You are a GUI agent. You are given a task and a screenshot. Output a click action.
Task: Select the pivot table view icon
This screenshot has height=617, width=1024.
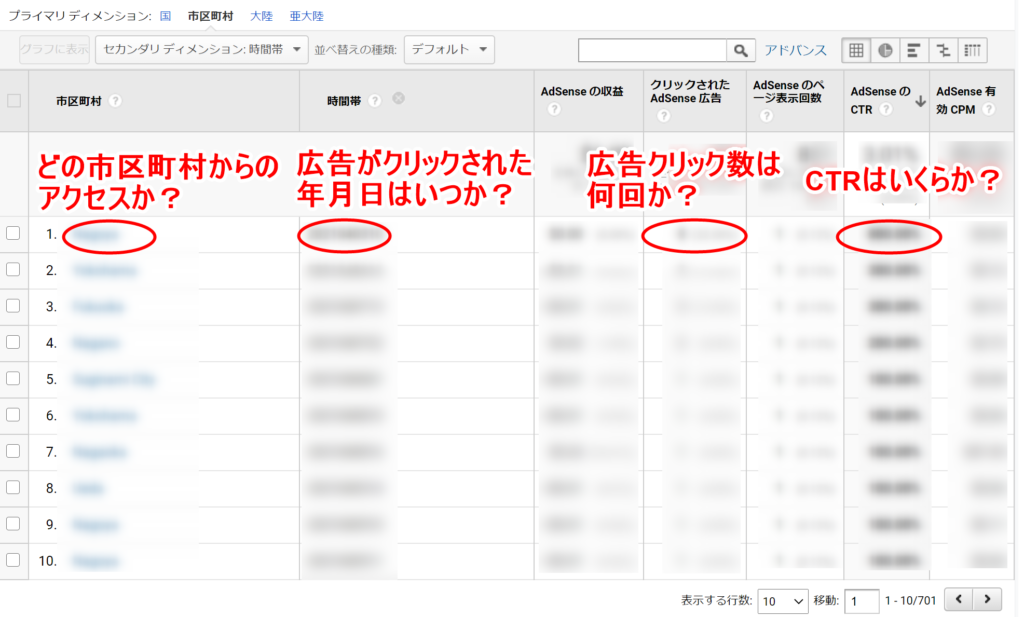(973, 50)
